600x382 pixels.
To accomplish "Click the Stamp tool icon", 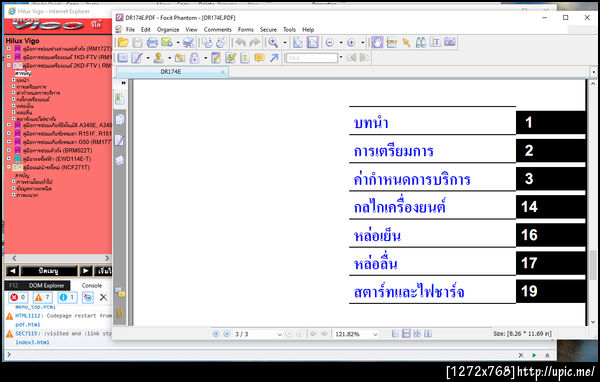I will click(x=158, y=58).
